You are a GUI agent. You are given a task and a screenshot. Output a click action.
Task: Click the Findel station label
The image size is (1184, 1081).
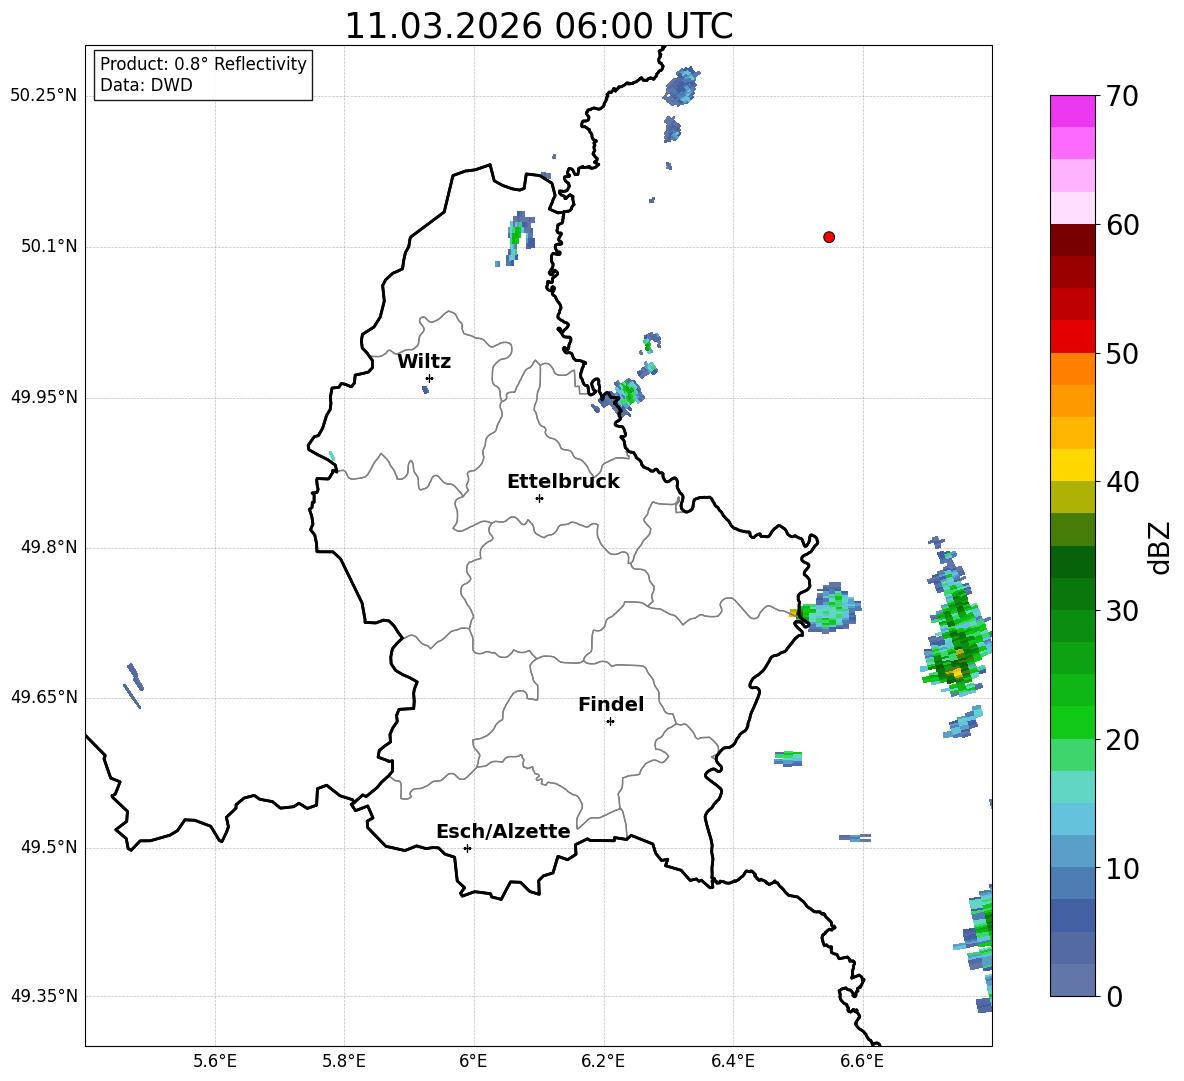(x=611, y=704)
